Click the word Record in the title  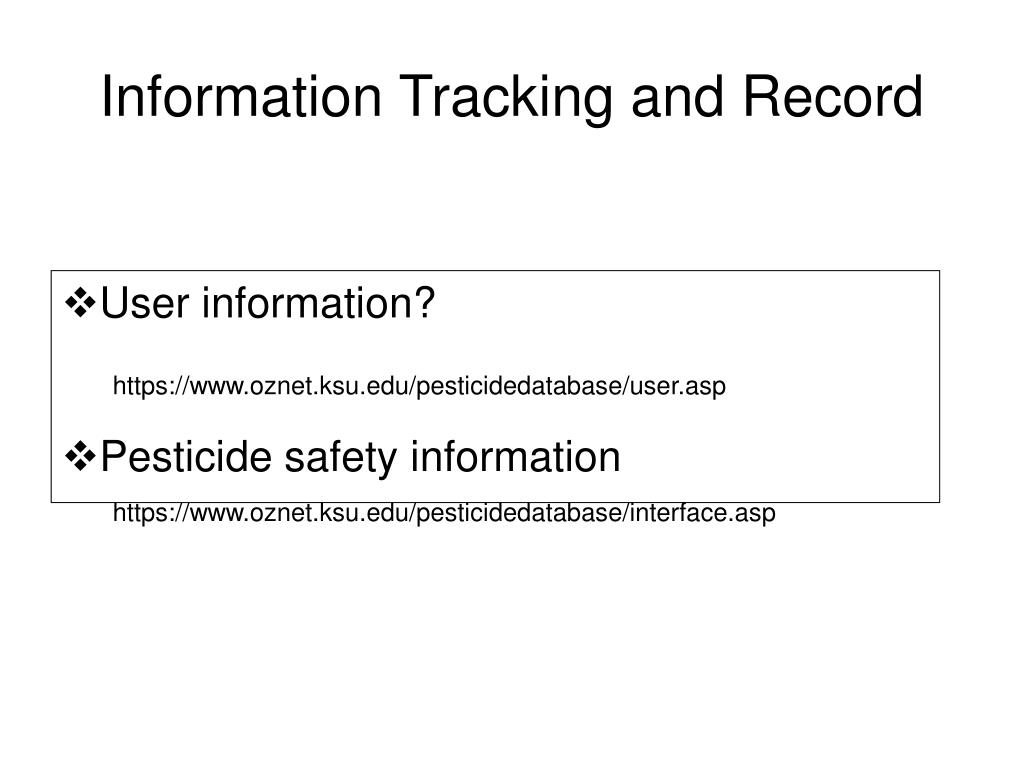pyautogui.click(x=833, y=97)
